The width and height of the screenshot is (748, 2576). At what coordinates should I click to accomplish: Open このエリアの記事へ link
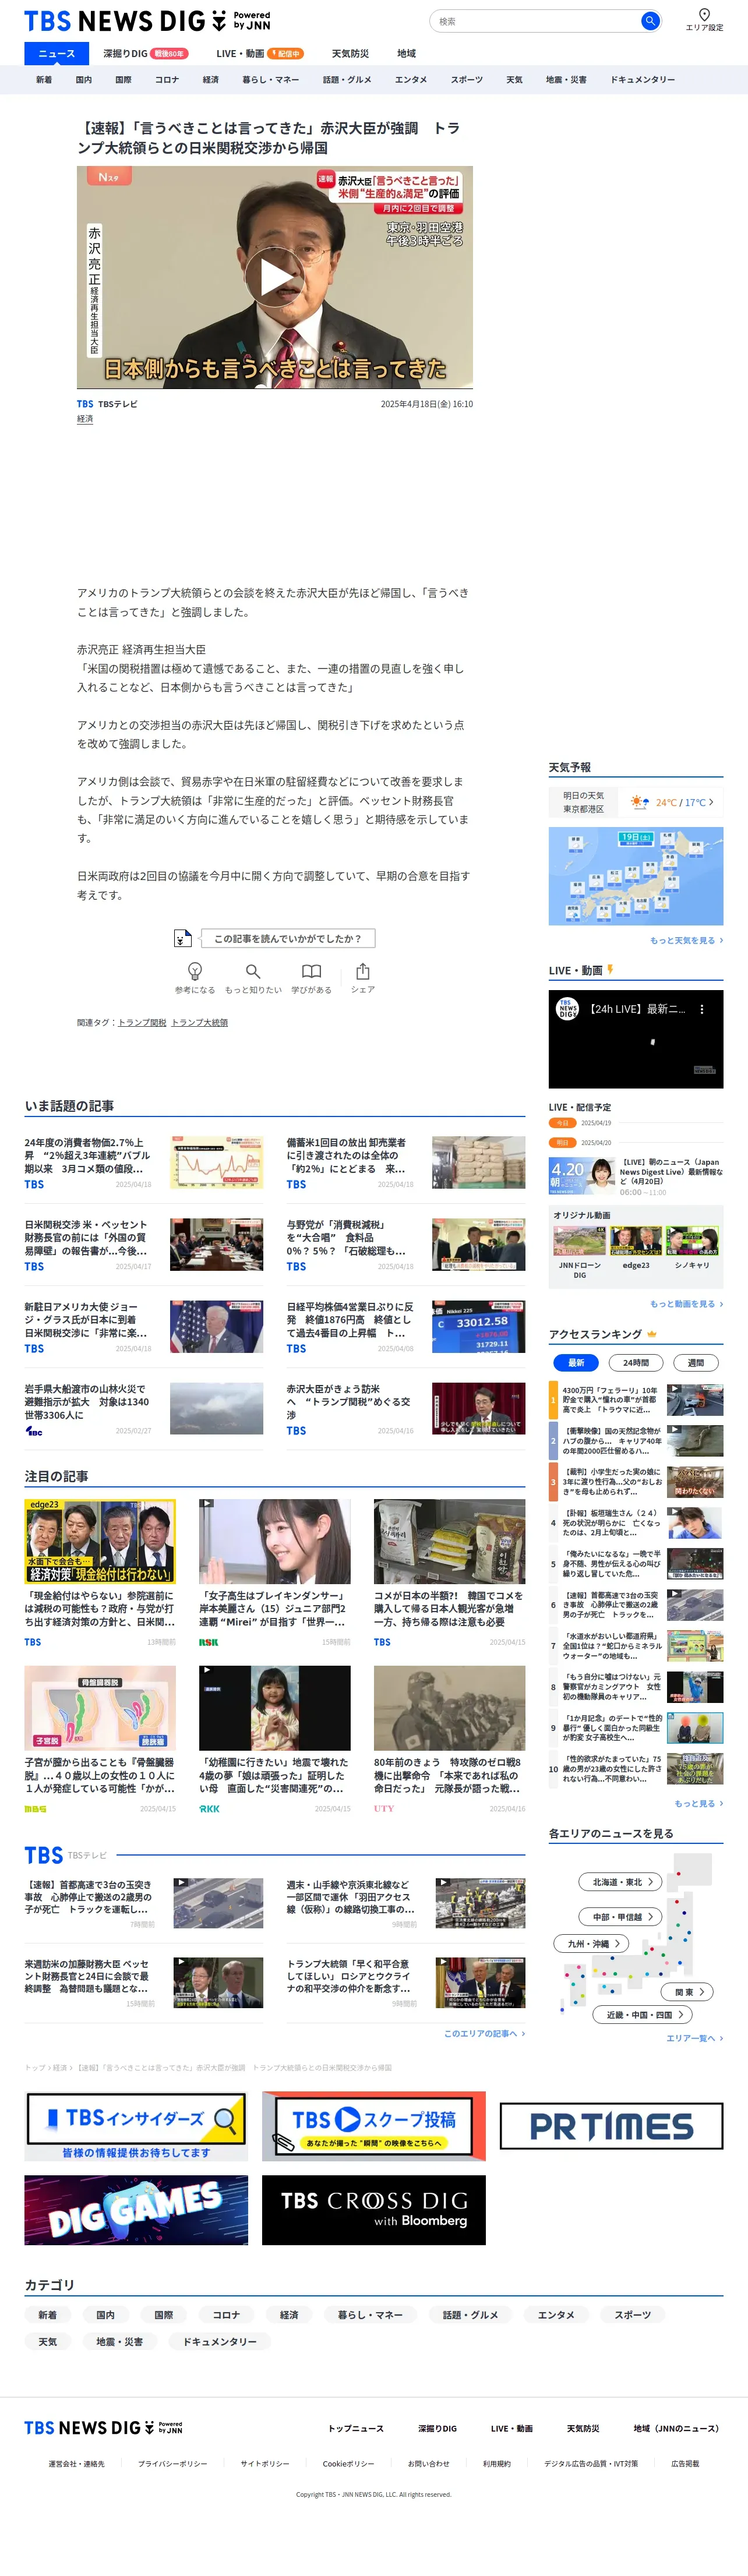tap(484, 2033)
